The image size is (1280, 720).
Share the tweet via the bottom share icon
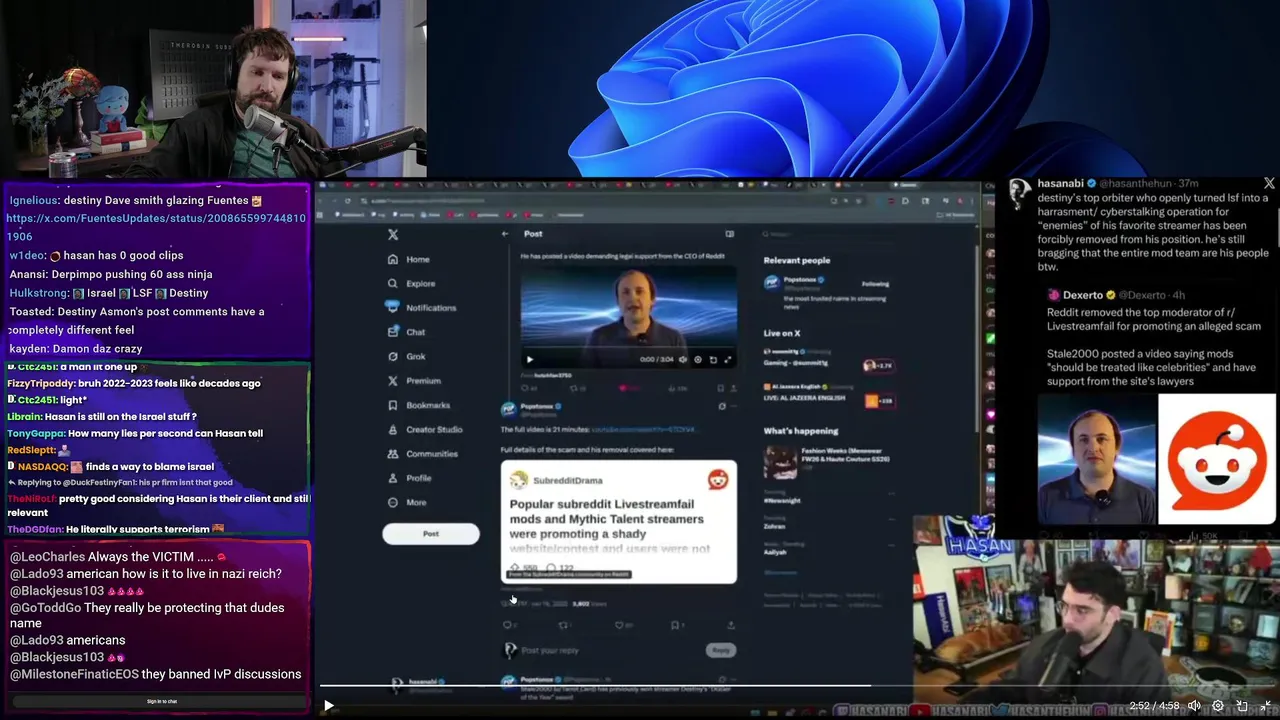[731, 625]
